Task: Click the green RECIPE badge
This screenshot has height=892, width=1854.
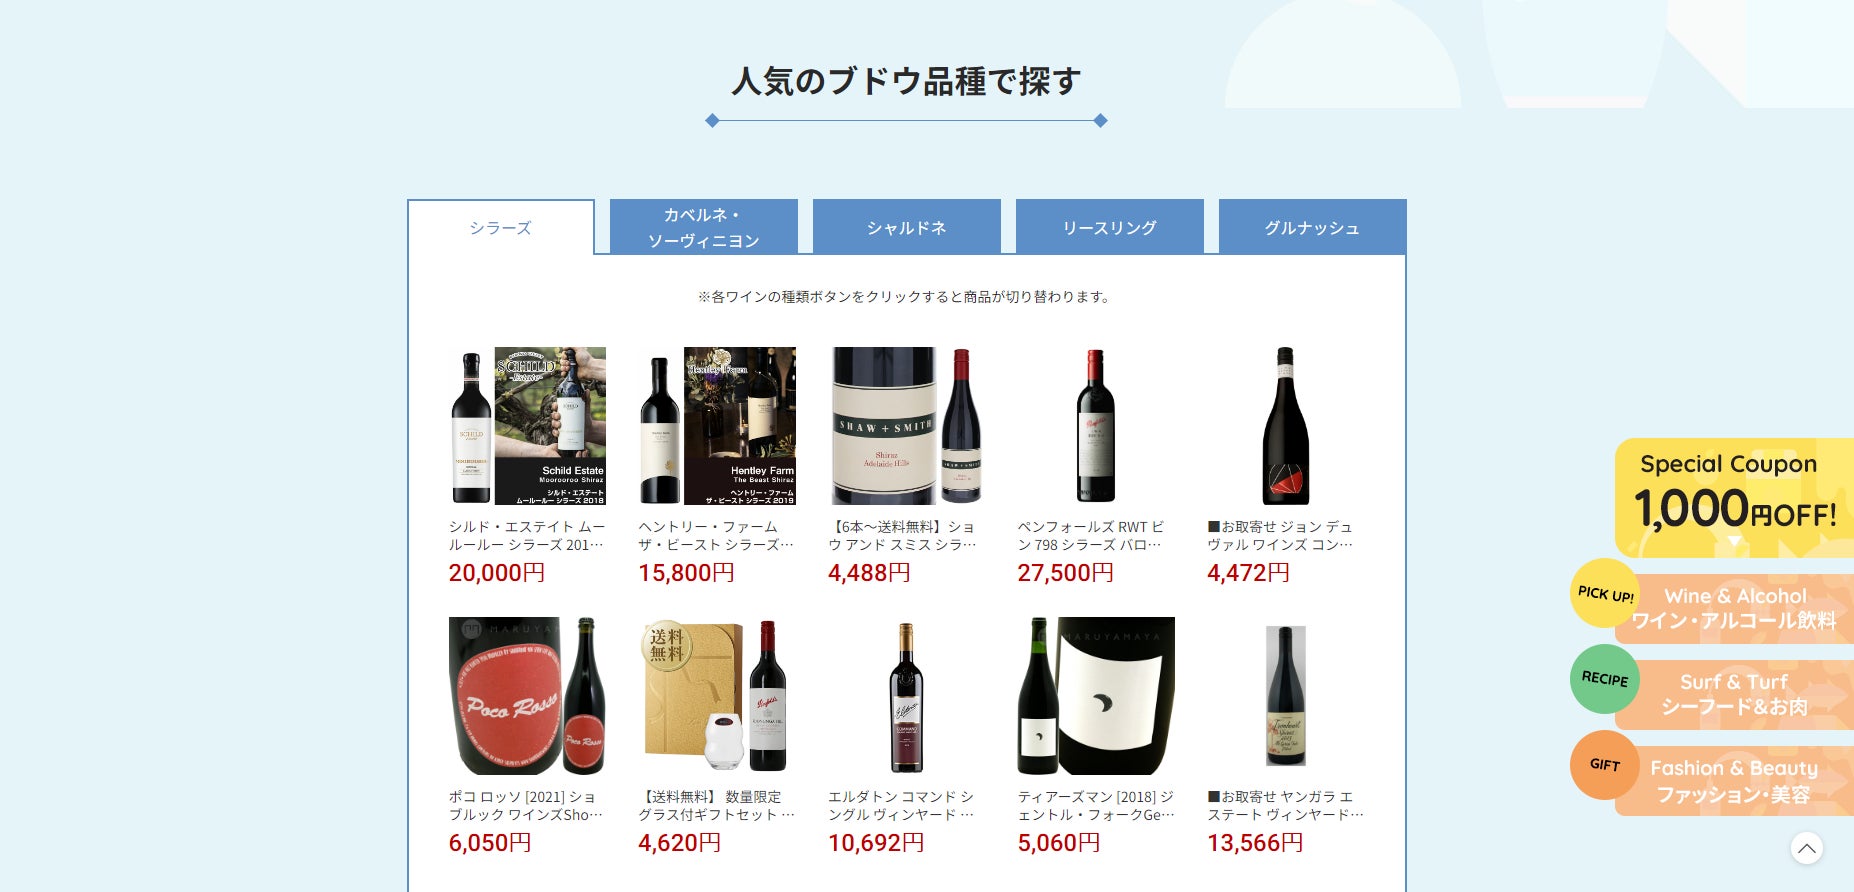Action: click(x=1605, y=679)
